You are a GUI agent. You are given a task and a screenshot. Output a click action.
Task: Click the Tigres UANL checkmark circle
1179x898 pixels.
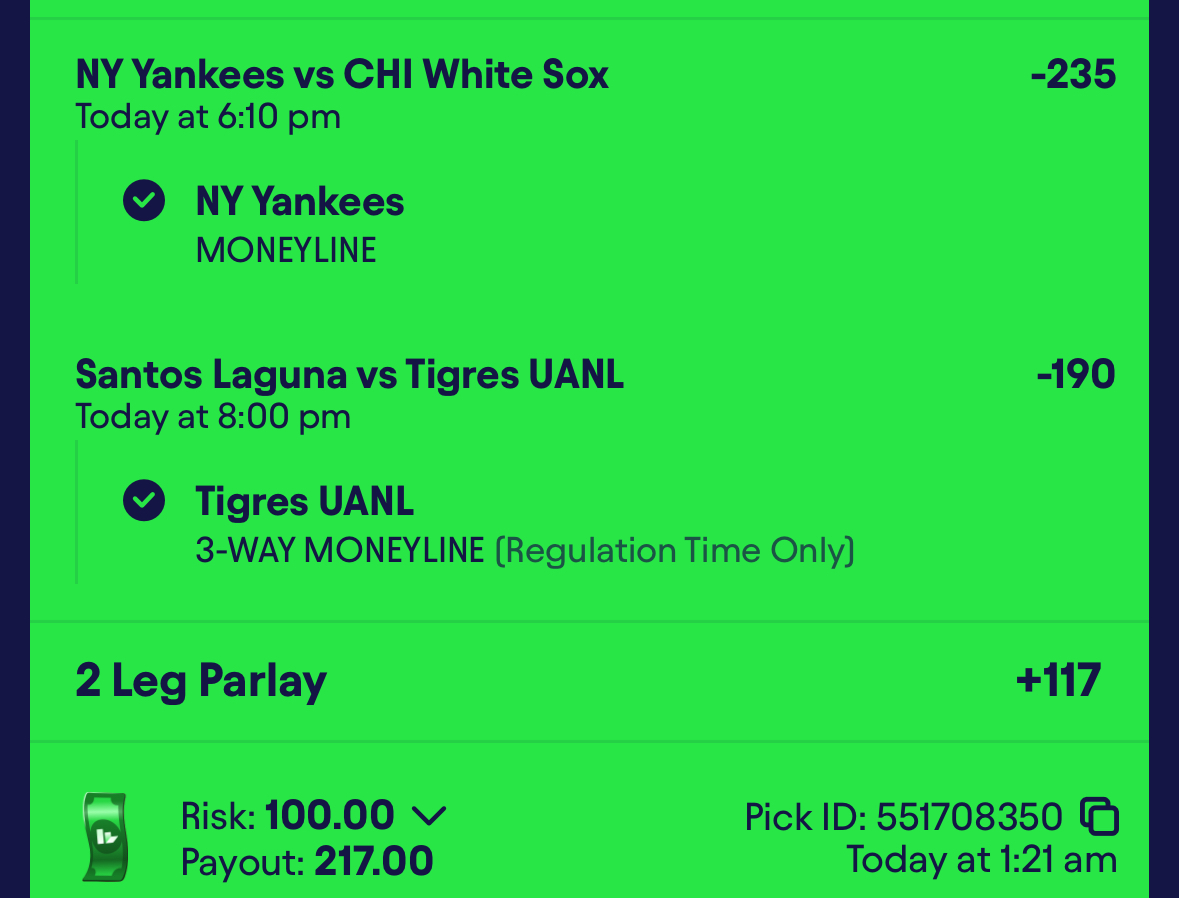(x=144, y=500)
